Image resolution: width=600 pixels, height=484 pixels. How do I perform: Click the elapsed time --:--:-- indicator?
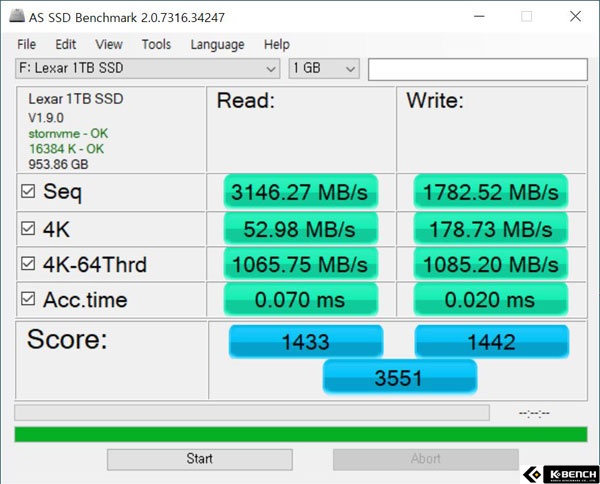point(534,413)
